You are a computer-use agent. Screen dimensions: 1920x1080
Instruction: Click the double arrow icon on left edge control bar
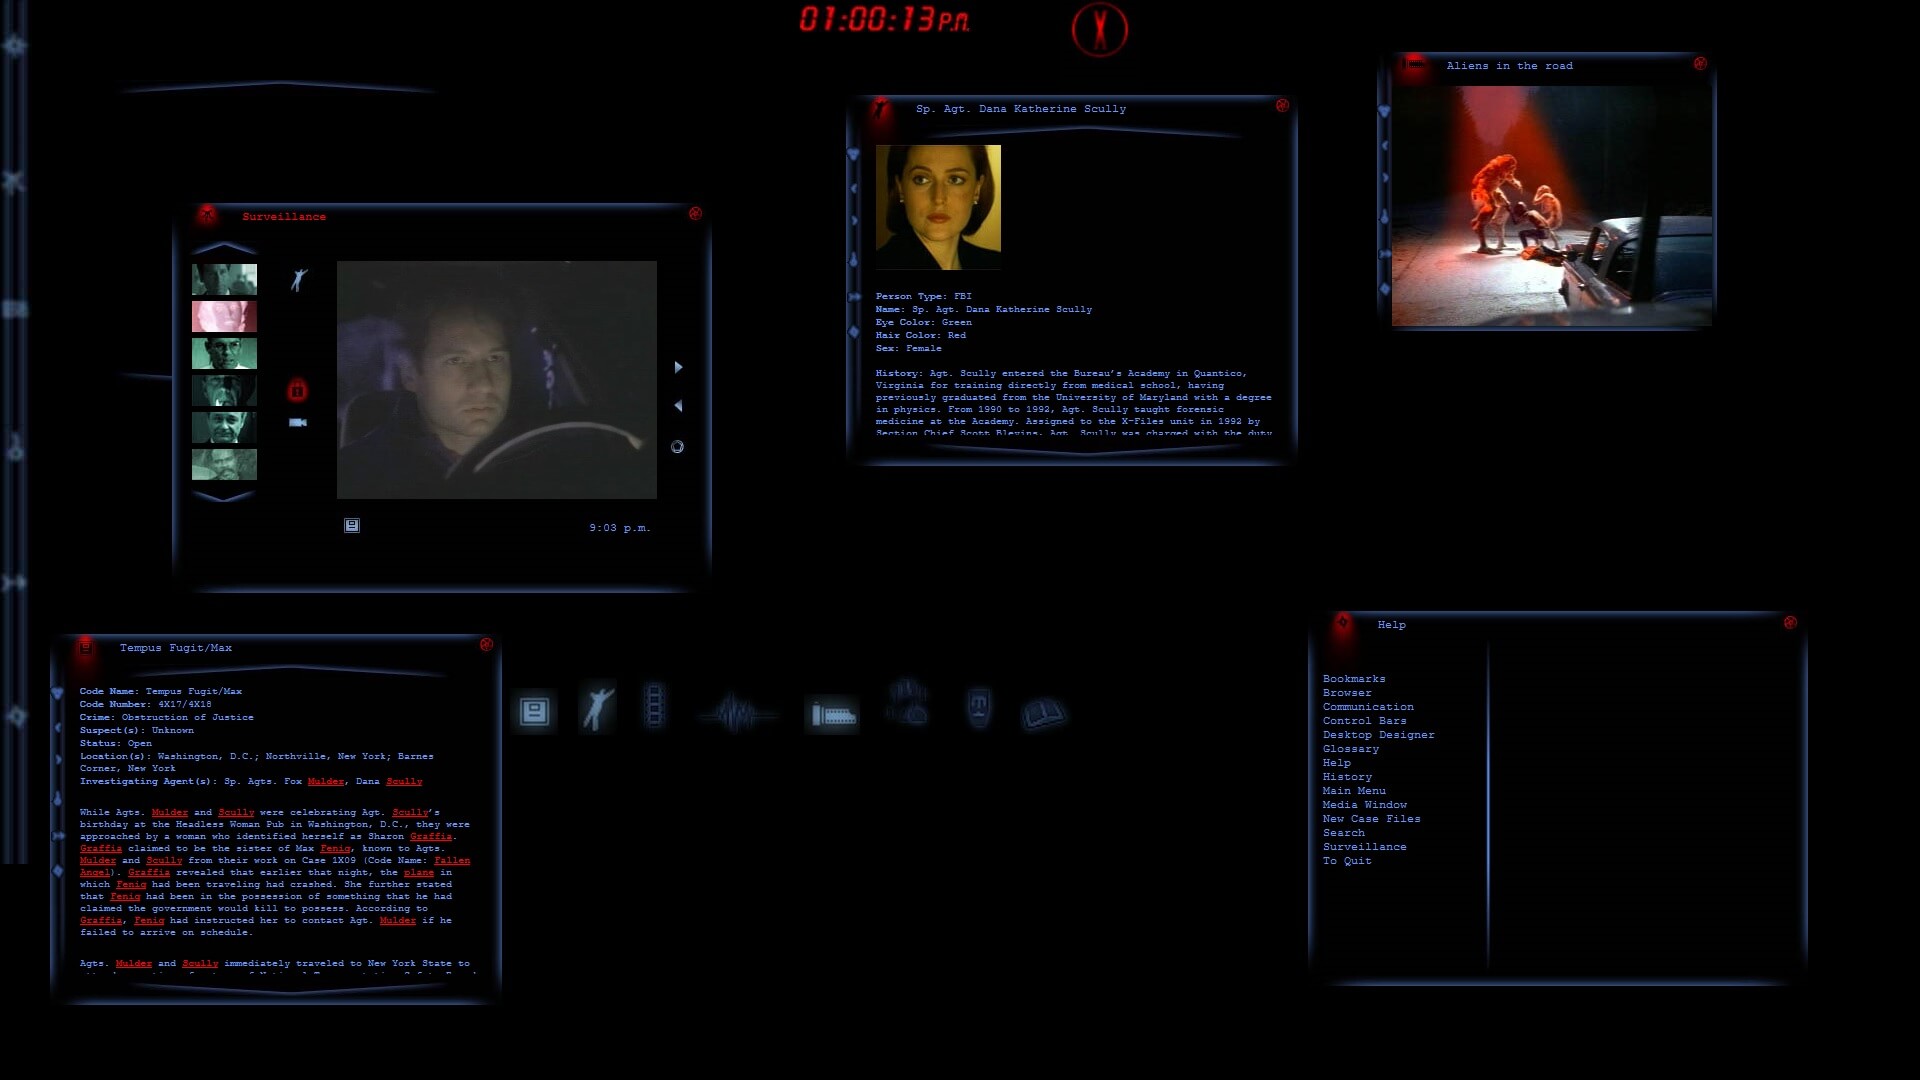(14, 582)
